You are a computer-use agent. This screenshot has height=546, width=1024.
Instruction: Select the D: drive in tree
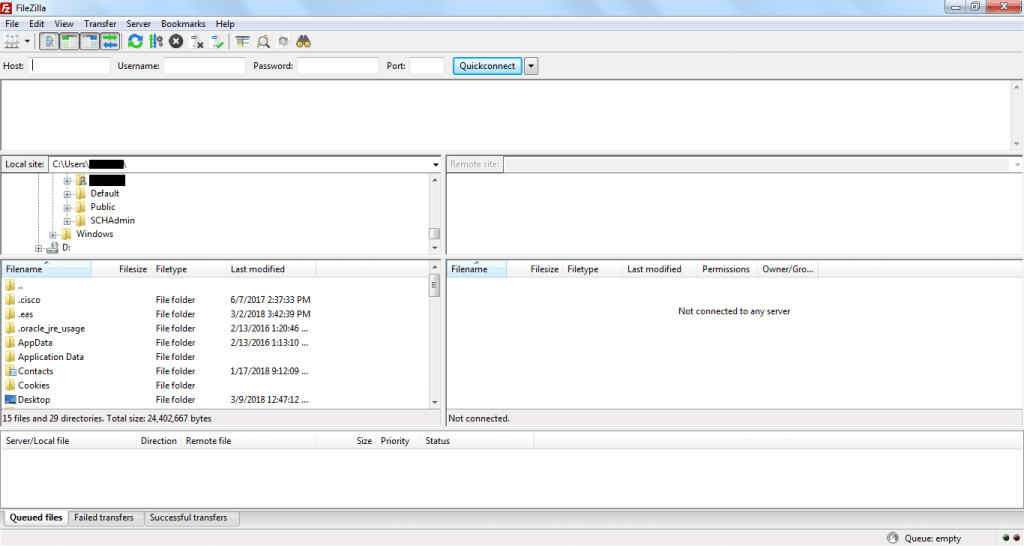click(x=66, y=248)
